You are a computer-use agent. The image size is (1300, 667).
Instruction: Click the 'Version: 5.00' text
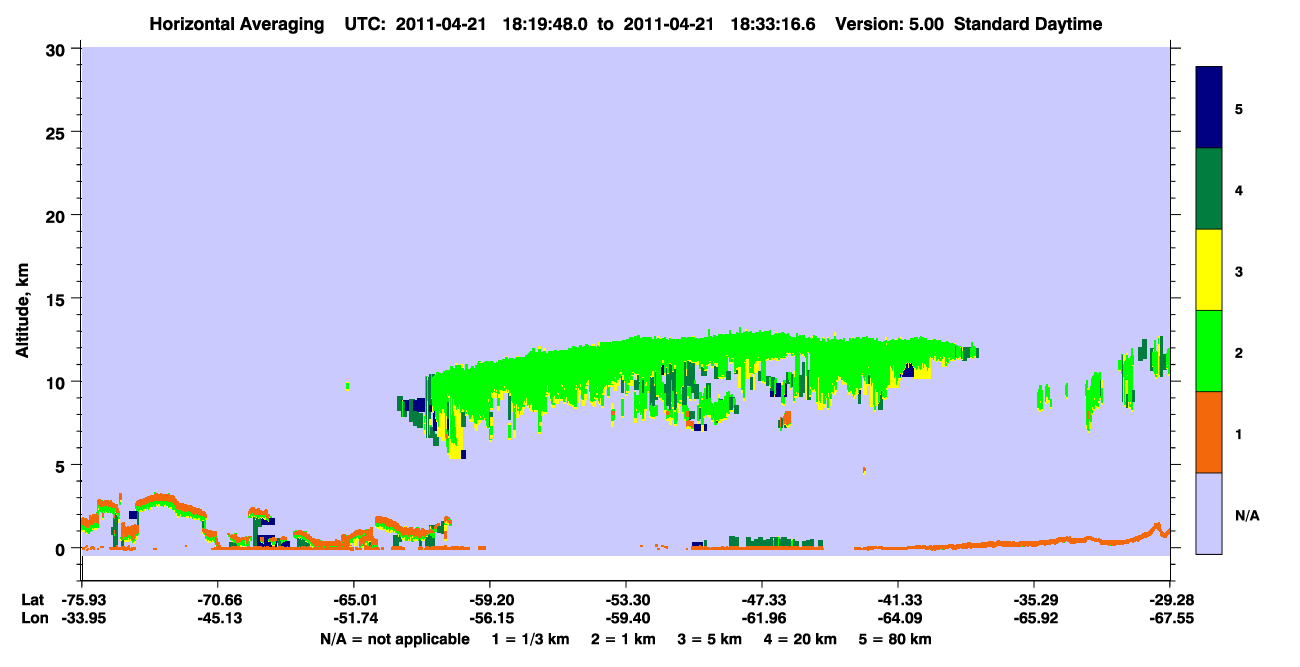[x=888, y=24]
